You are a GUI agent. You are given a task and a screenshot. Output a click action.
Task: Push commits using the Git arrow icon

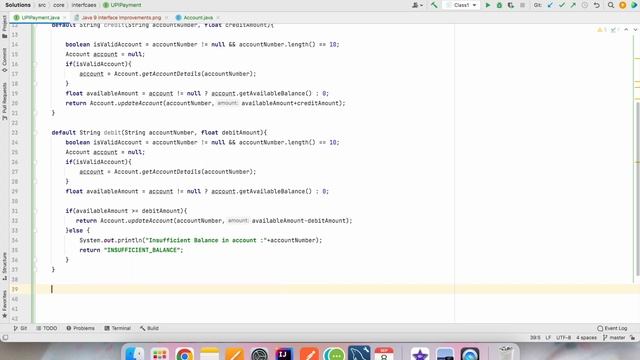573,5
